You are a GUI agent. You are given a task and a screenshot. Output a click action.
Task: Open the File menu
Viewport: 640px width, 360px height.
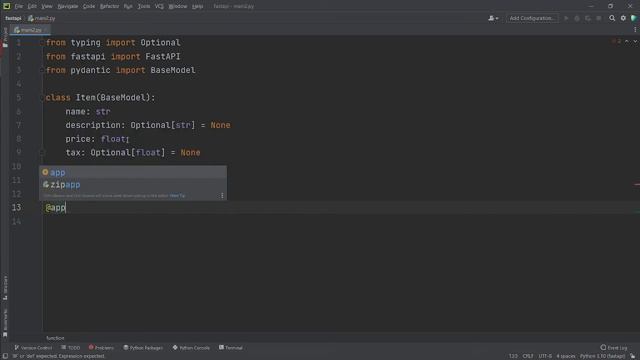click(x=19, y=6)
